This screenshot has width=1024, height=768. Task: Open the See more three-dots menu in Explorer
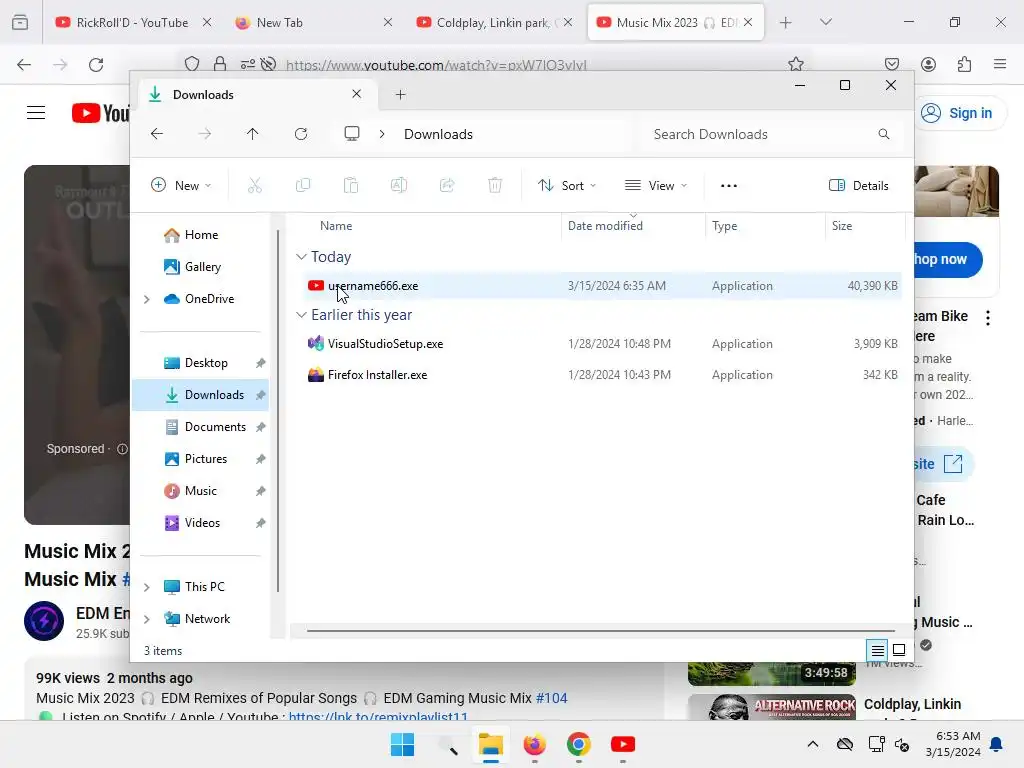(x=729, y=185)
